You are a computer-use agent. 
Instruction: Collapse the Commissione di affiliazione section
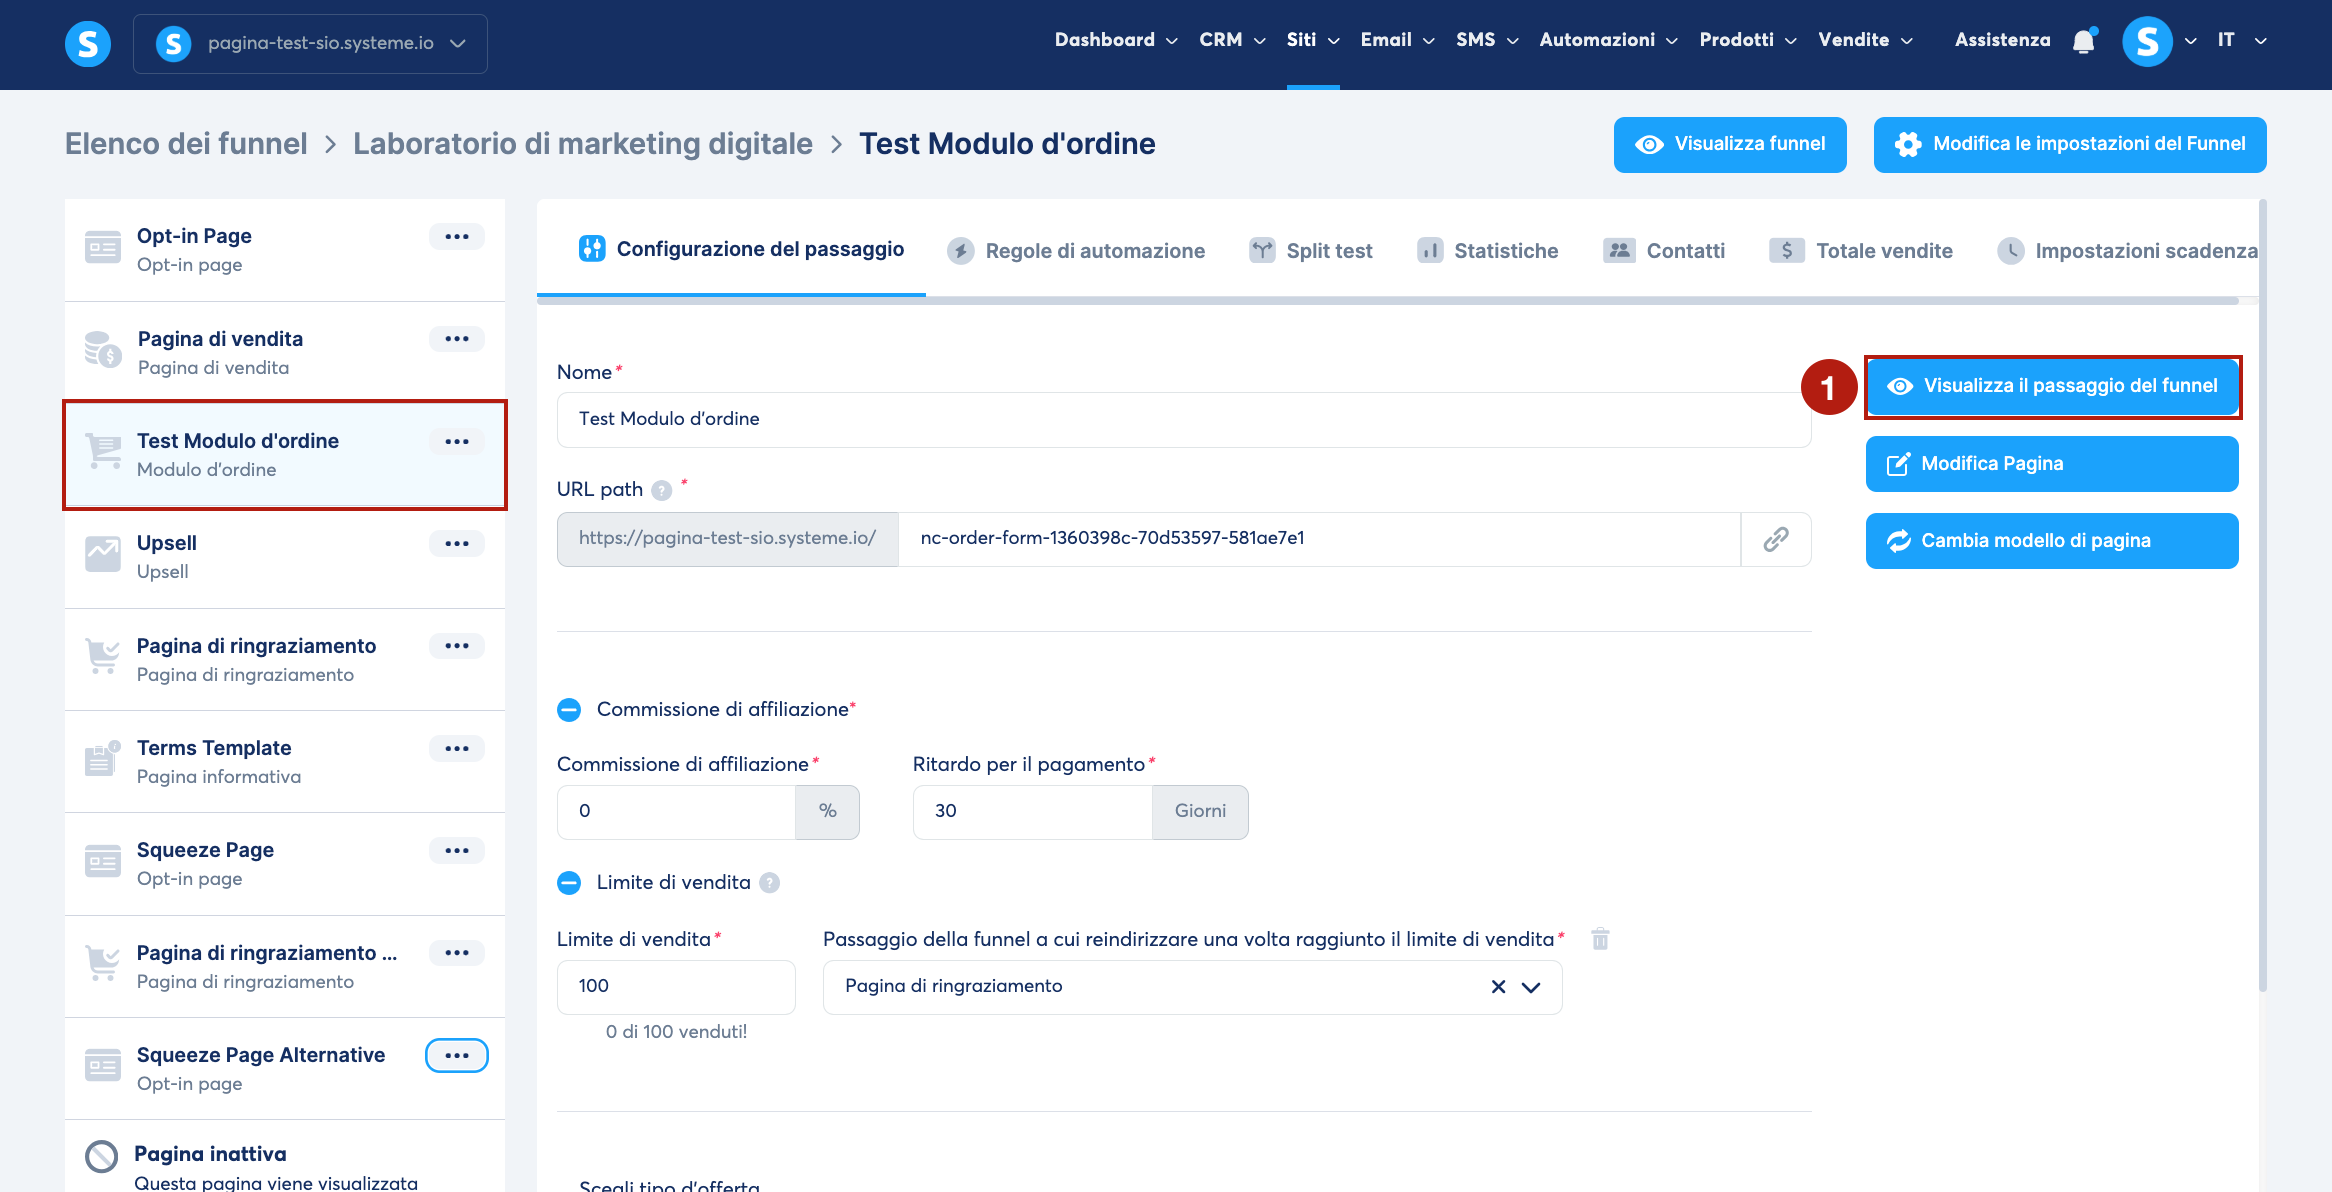[x=569, y=710]
